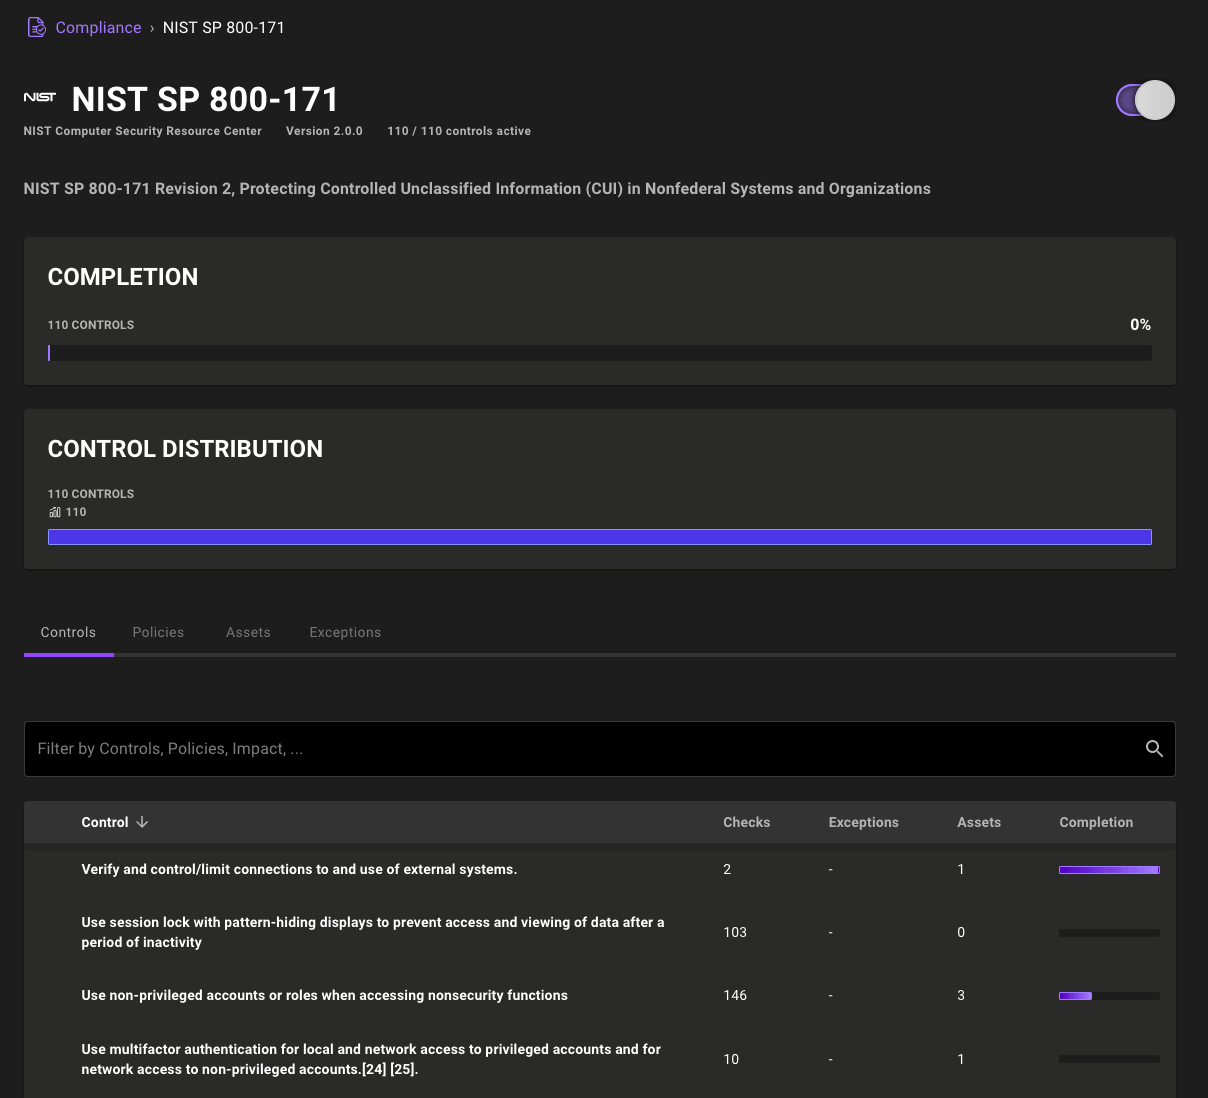Open the Exceptions tab
This screenshot has height=1098, width=1208.
[345, 632]
